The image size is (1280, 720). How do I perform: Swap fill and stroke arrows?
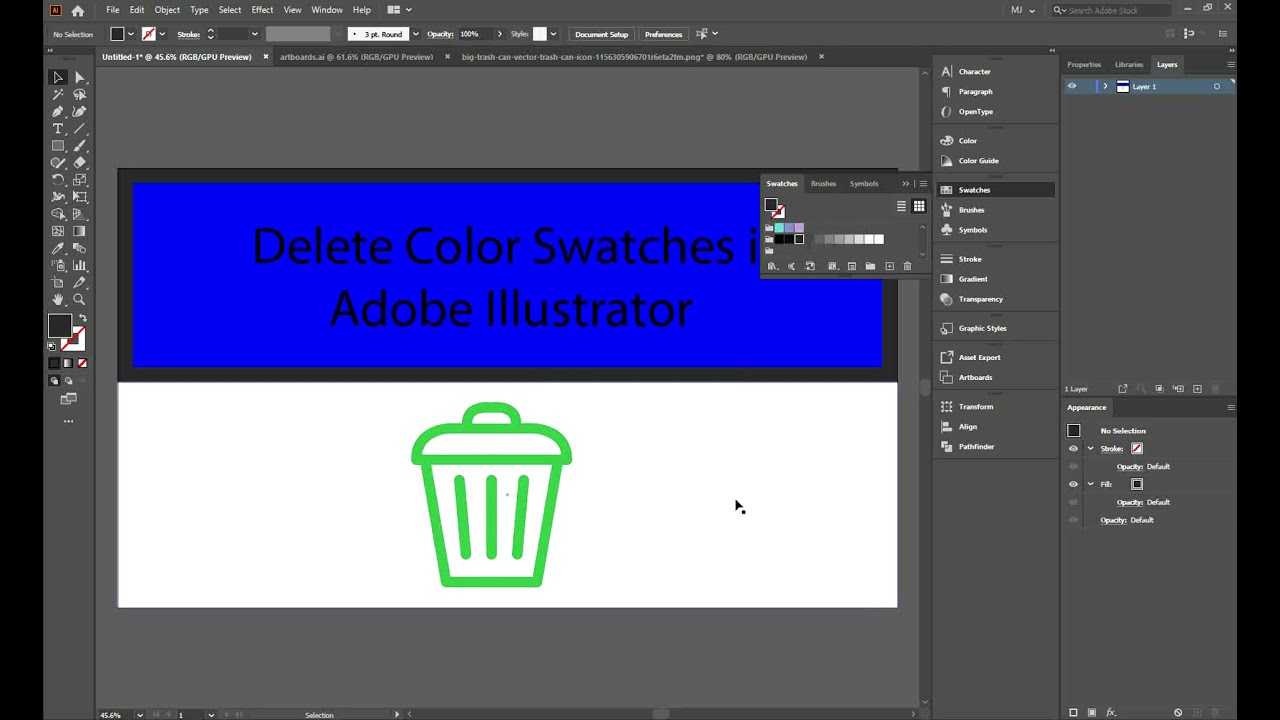83,318
